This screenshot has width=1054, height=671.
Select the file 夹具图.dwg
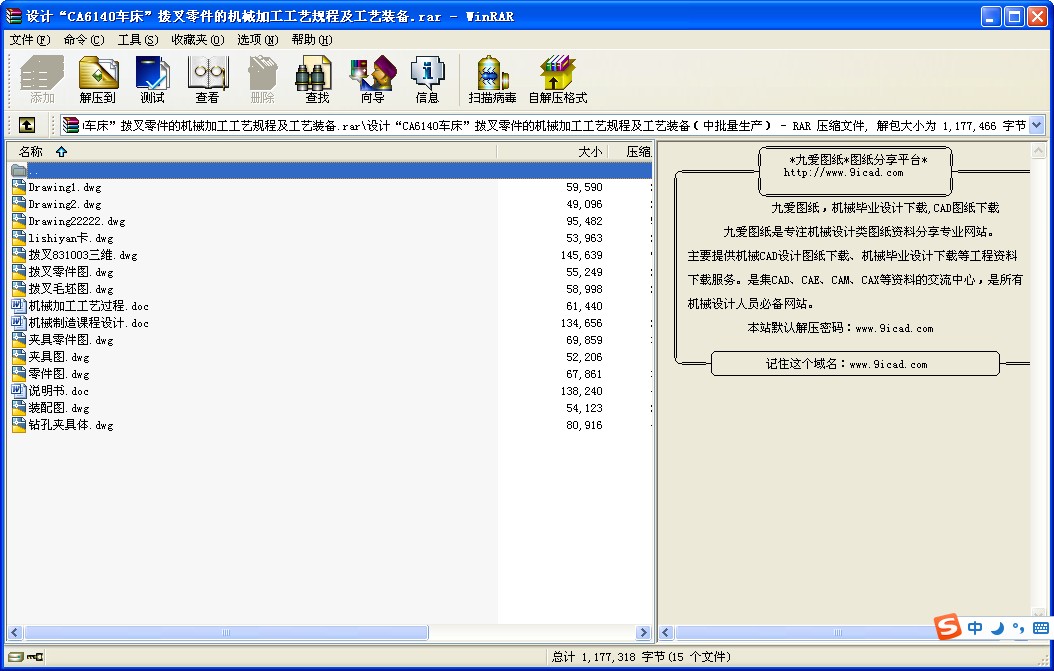(x=58, y=357)
